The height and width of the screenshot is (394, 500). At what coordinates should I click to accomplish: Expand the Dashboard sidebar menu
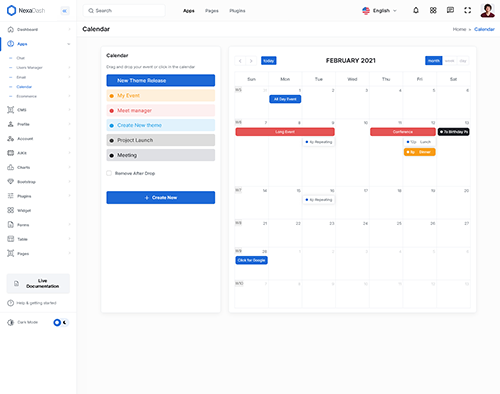click(38, 29)
